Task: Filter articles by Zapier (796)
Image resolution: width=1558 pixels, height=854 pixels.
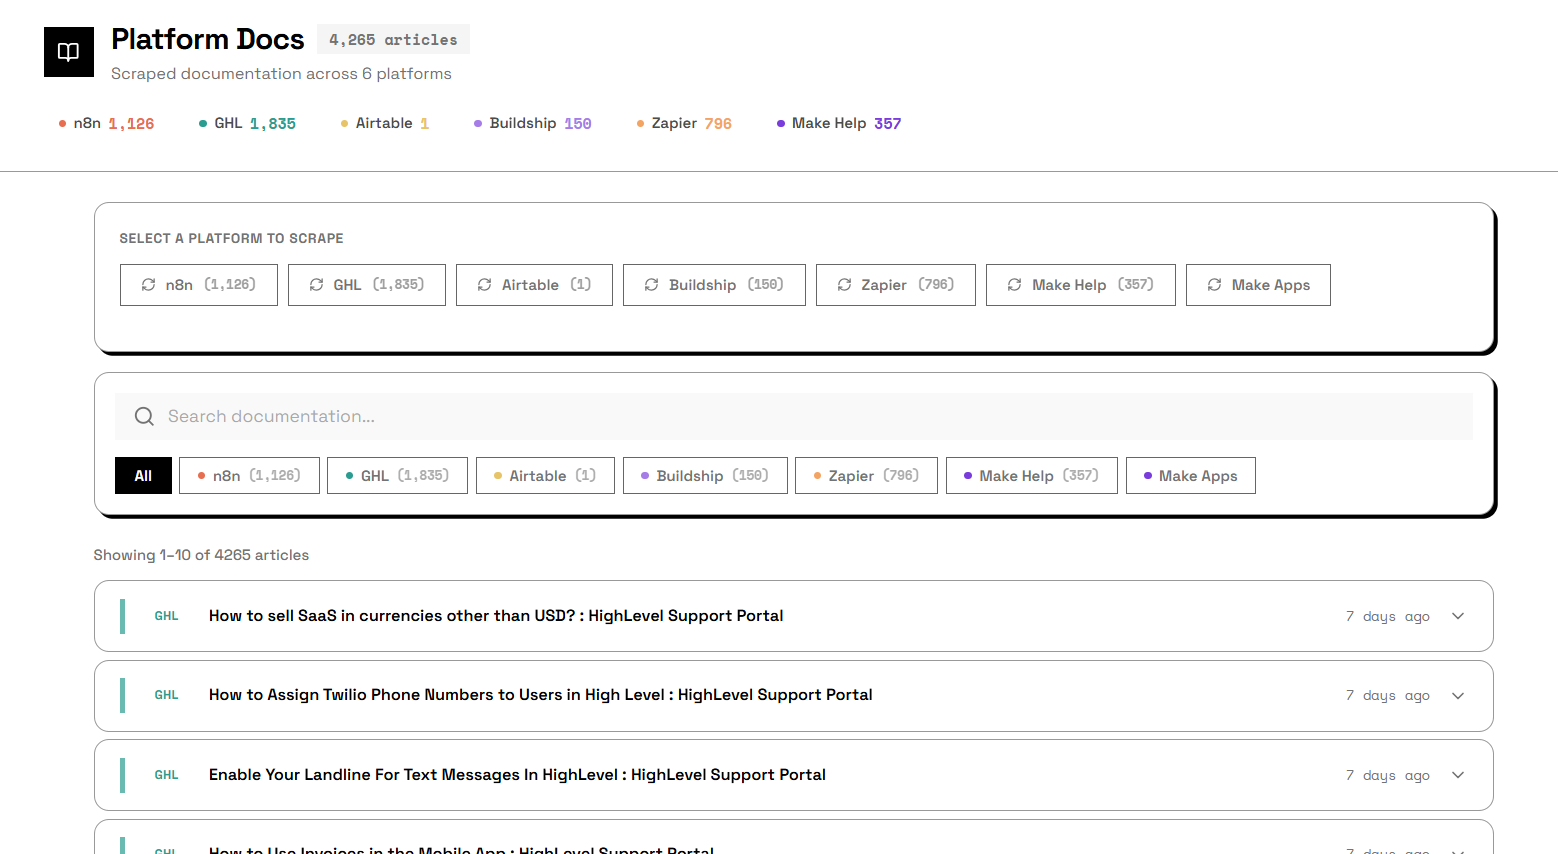Action: [866, 476]
